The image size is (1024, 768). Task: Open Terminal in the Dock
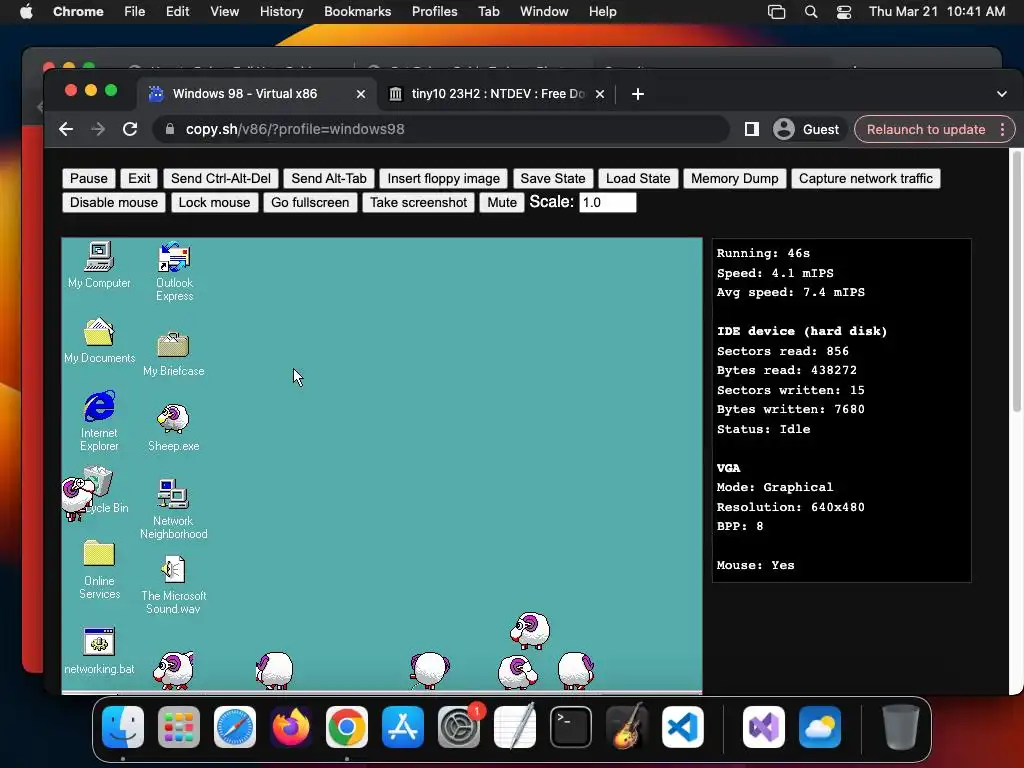[571, 727]
